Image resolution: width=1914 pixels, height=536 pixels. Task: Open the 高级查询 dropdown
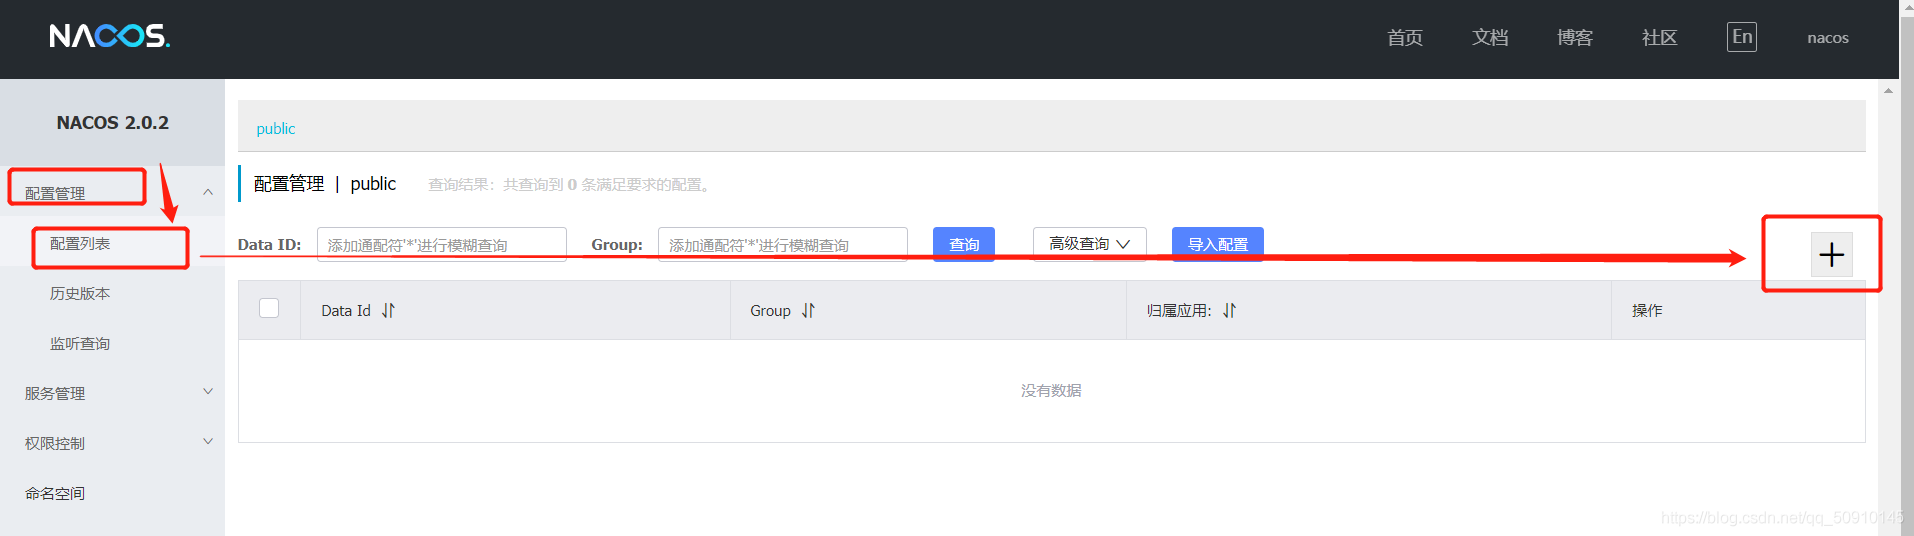pos(1089,244)
